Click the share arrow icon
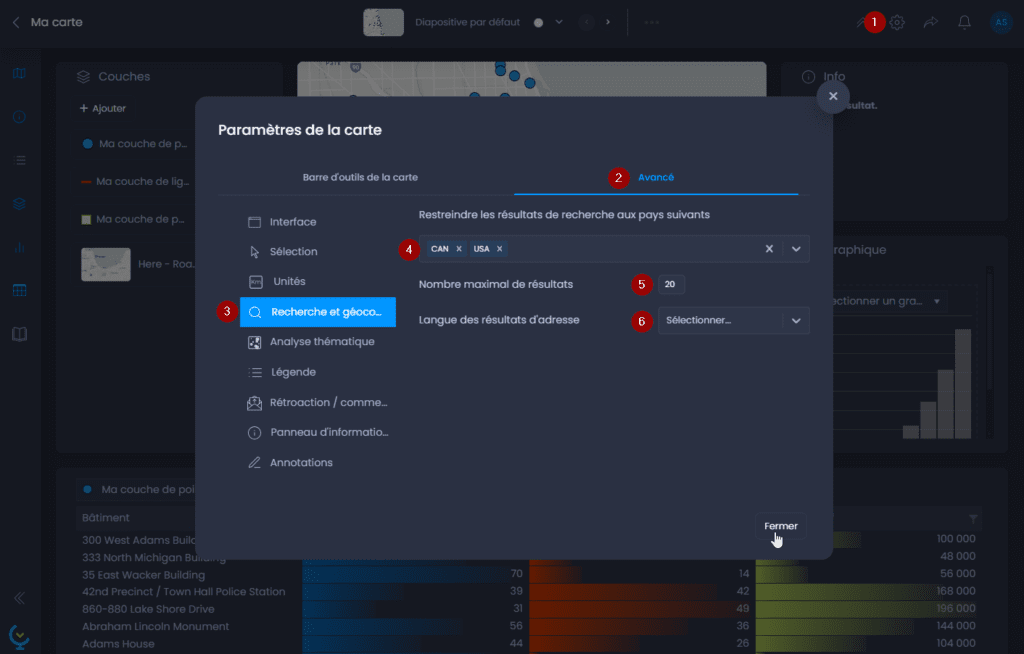Image resolution: width=1024 pixels, height=654 pixels. [931, 22]
